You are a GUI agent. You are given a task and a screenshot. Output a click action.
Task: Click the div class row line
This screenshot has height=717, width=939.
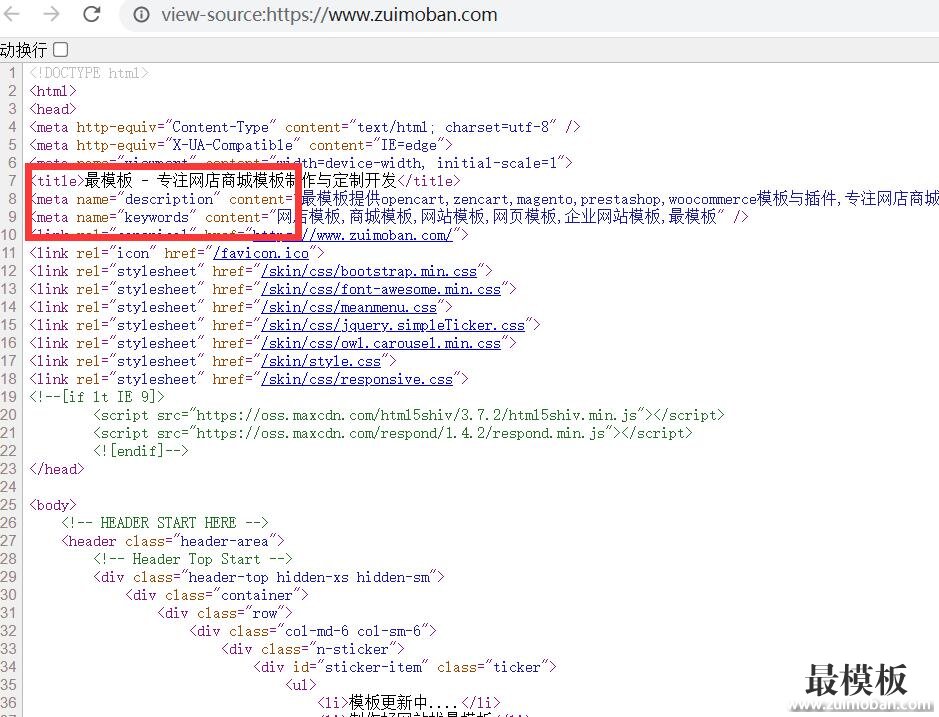point(225,613)
